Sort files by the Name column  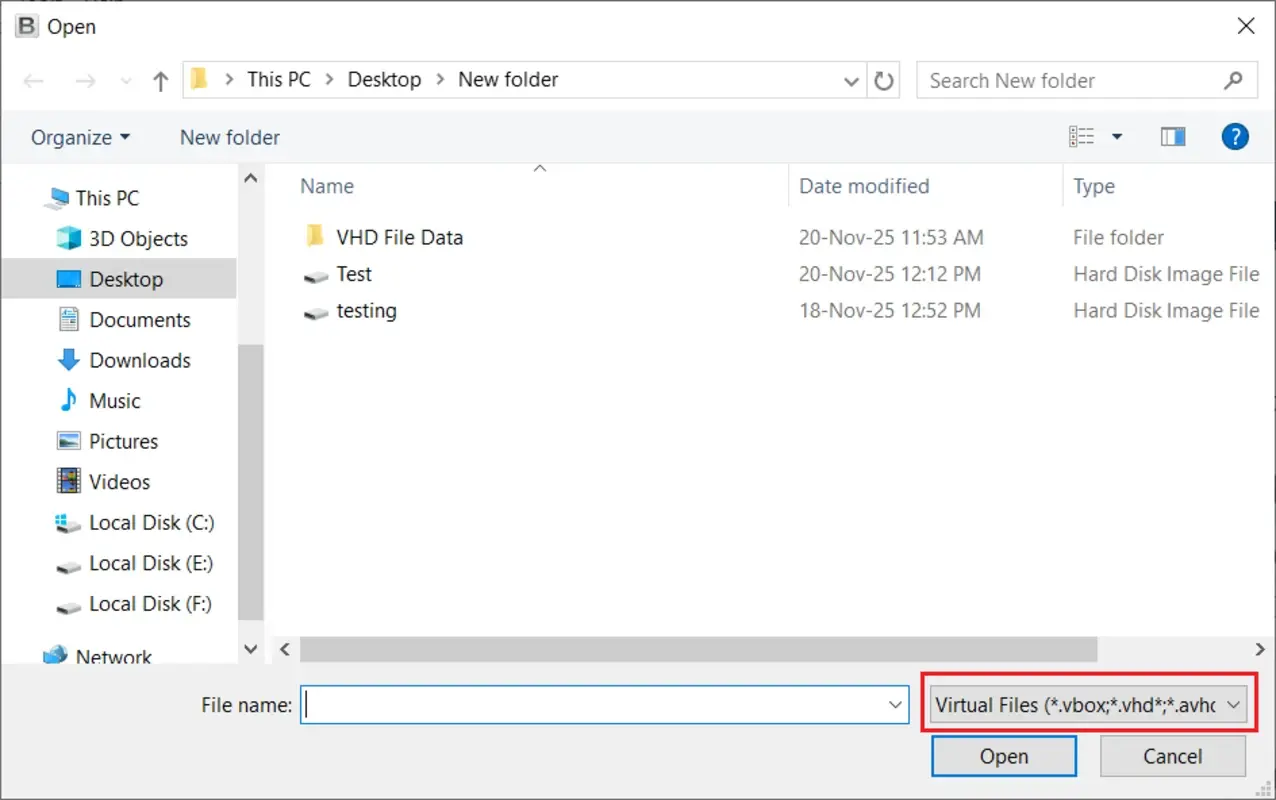(x=326, y=186)
